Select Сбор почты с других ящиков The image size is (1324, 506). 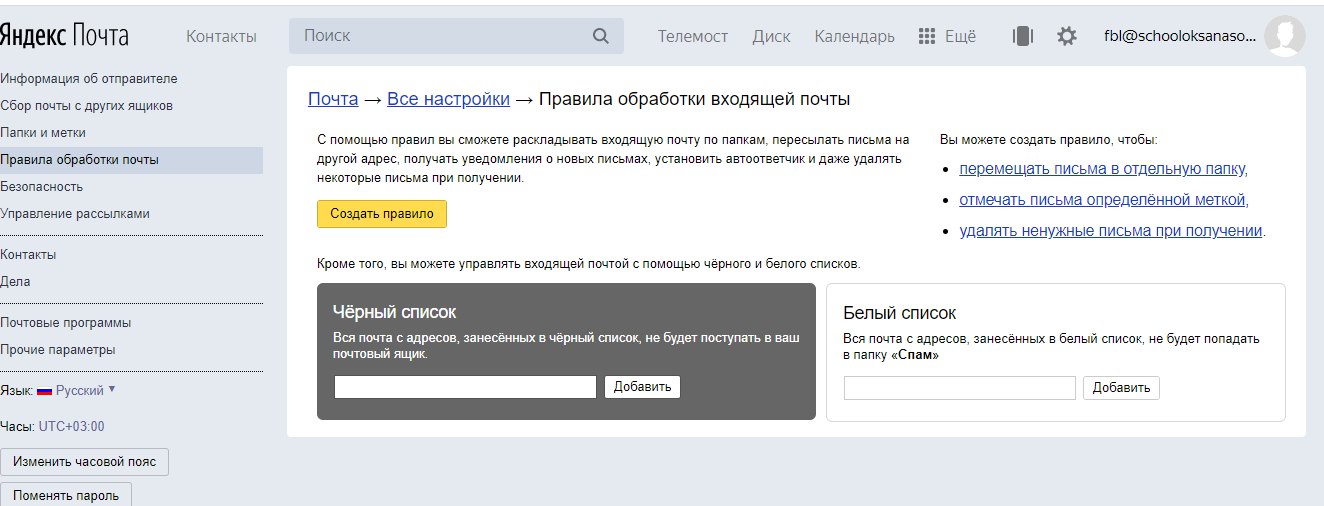[87, 105]
